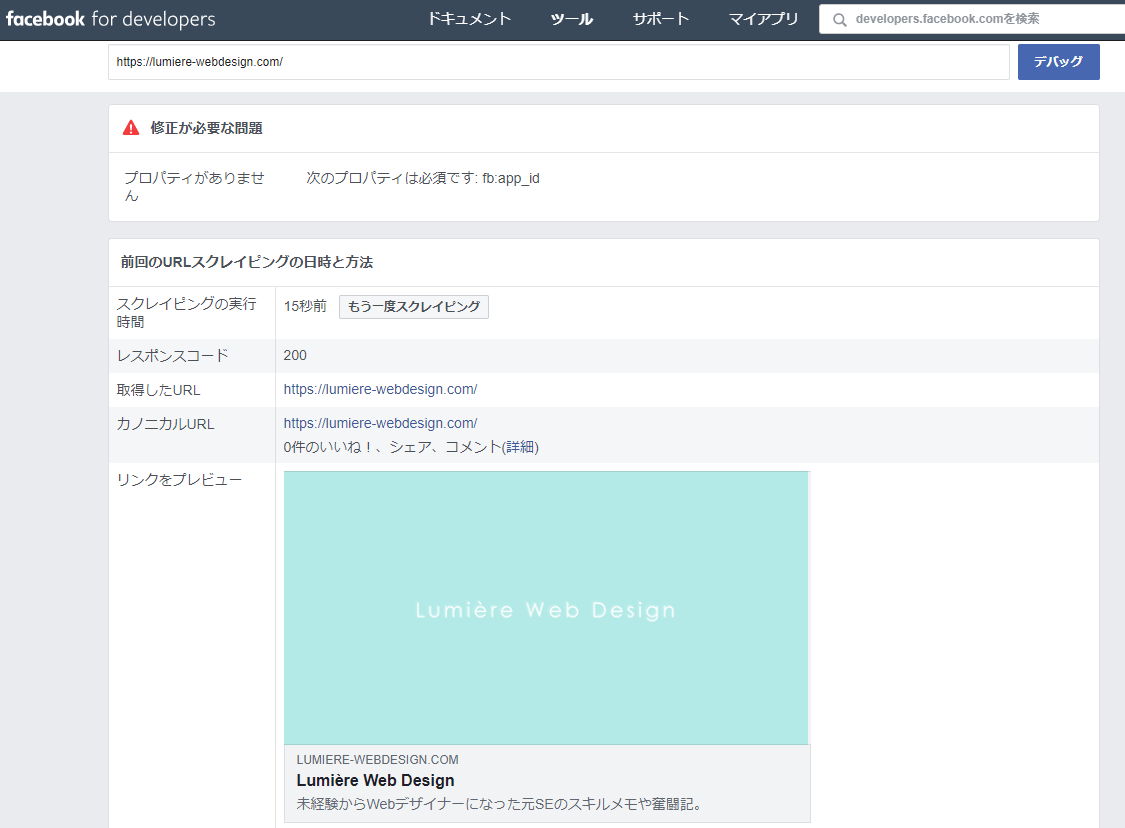Select the プロパティがありません label
This screenshot has height=828, width=1125.
[x=194, y=187]
